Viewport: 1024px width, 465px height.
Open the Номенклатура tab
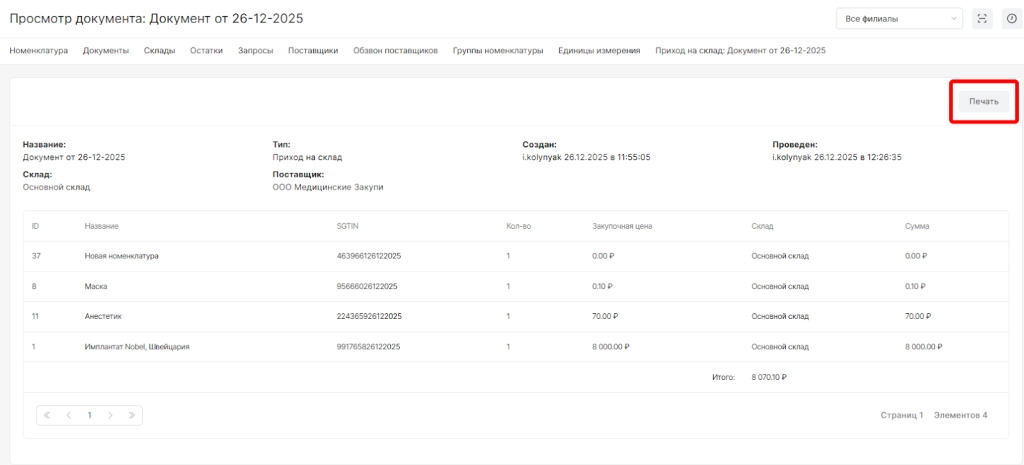(x=38, y=50)
